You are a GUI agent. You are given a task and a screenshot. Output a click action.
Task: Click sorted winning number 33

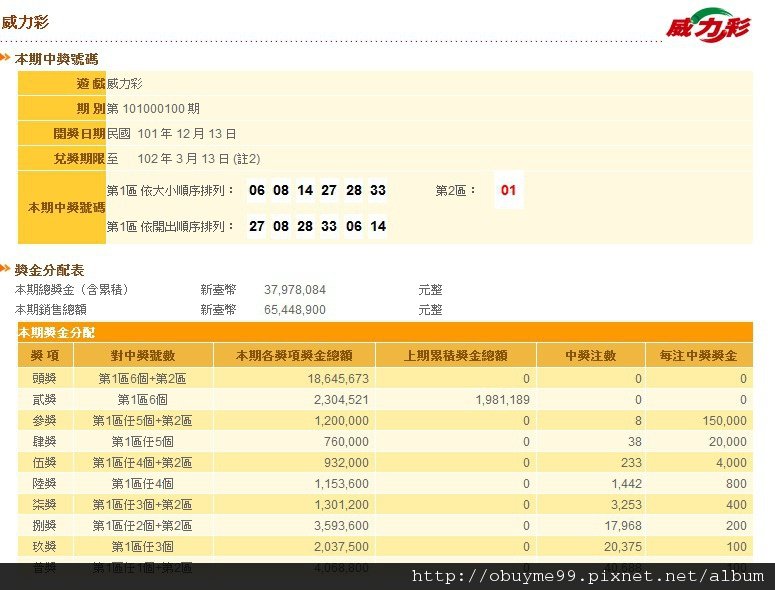pyautogui.click(x=378, y=190)
